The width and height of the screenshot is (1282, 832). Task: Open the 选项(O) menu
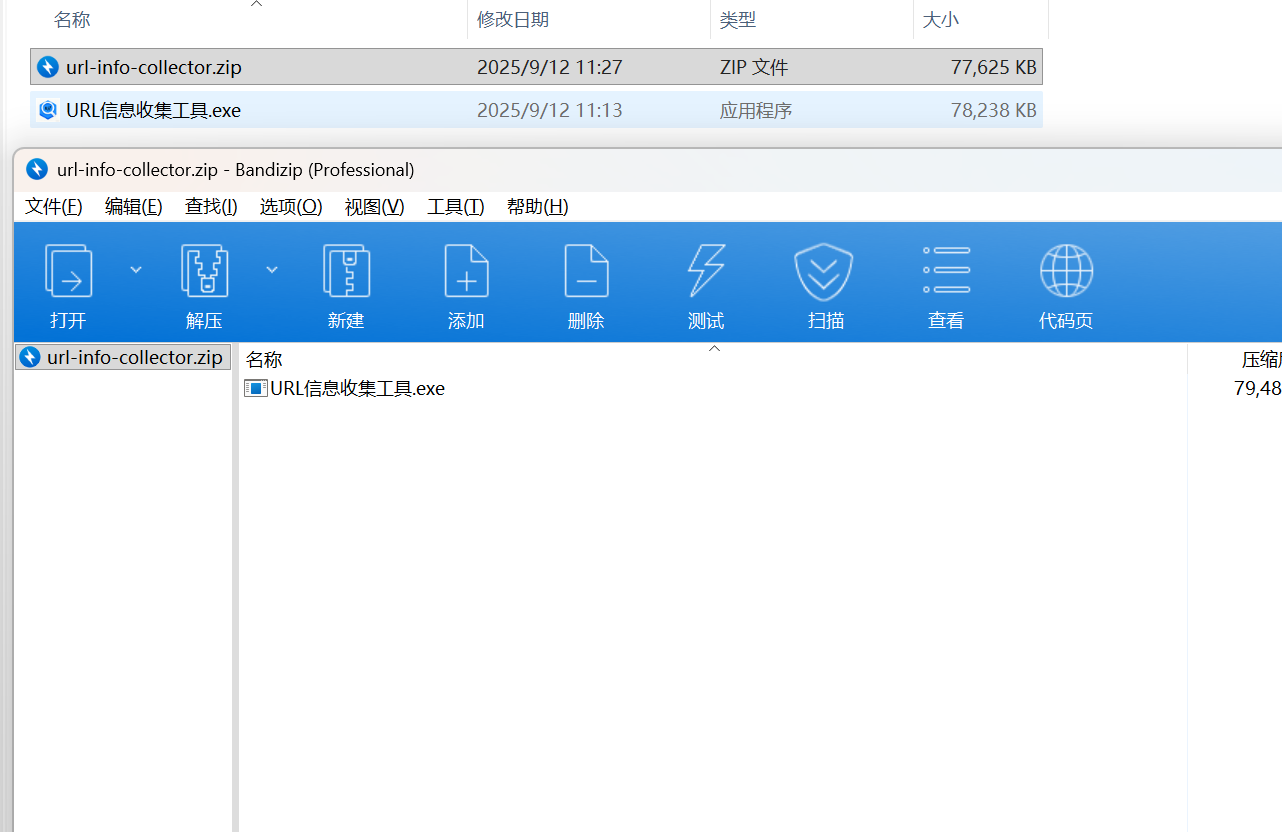pos(291,207)
